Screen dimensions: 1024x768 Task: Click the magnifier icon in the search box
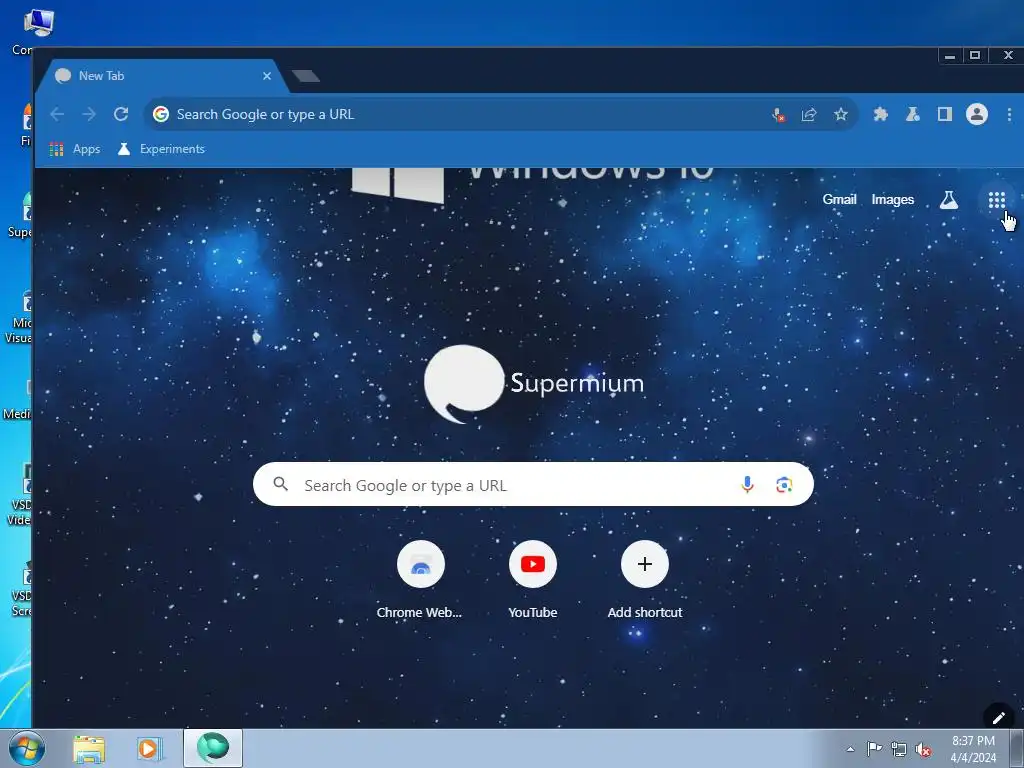click(281, 484)
